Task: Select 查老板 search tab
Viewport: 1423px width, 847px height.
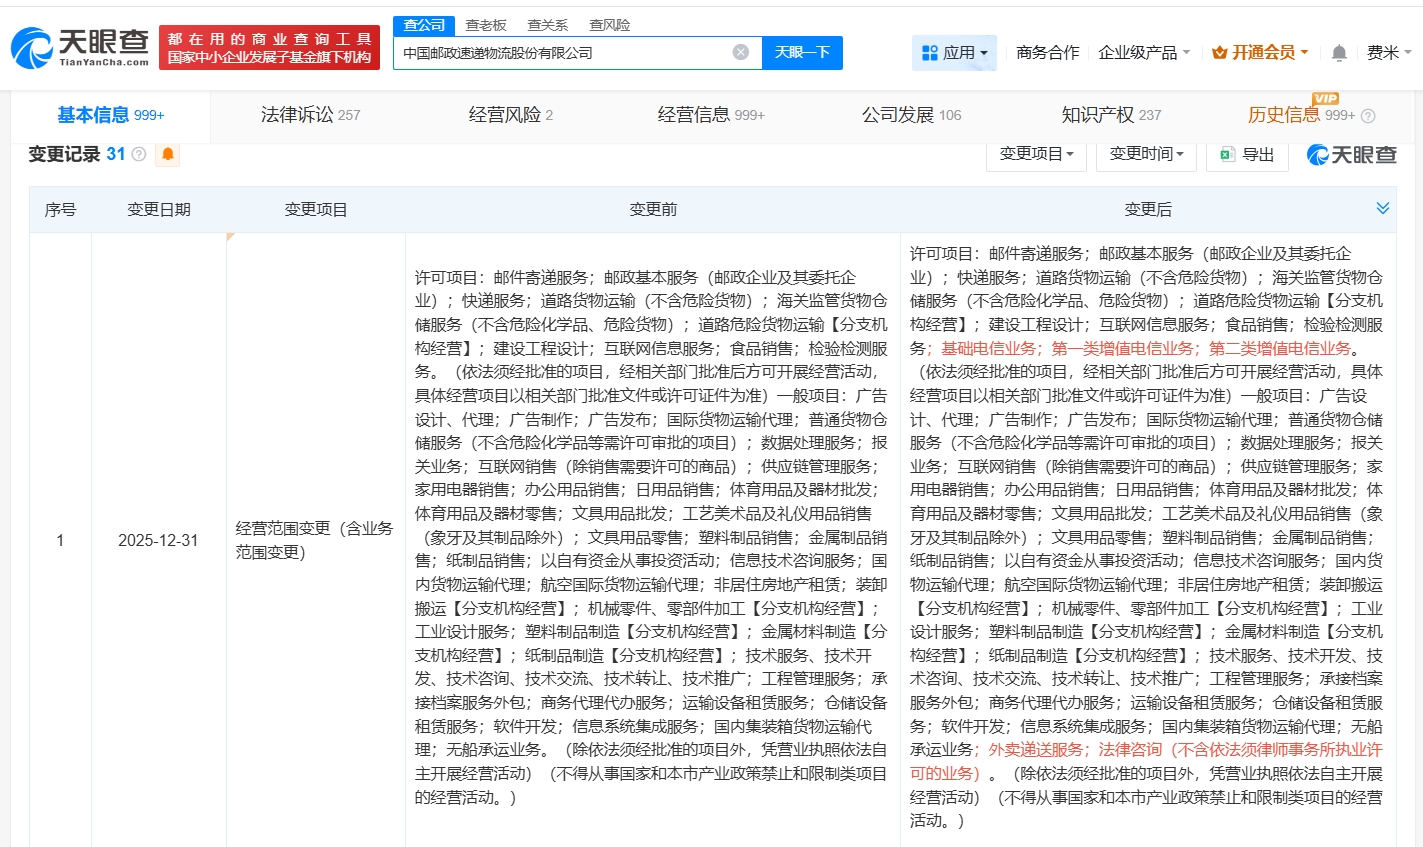Action: pos(486,25)
